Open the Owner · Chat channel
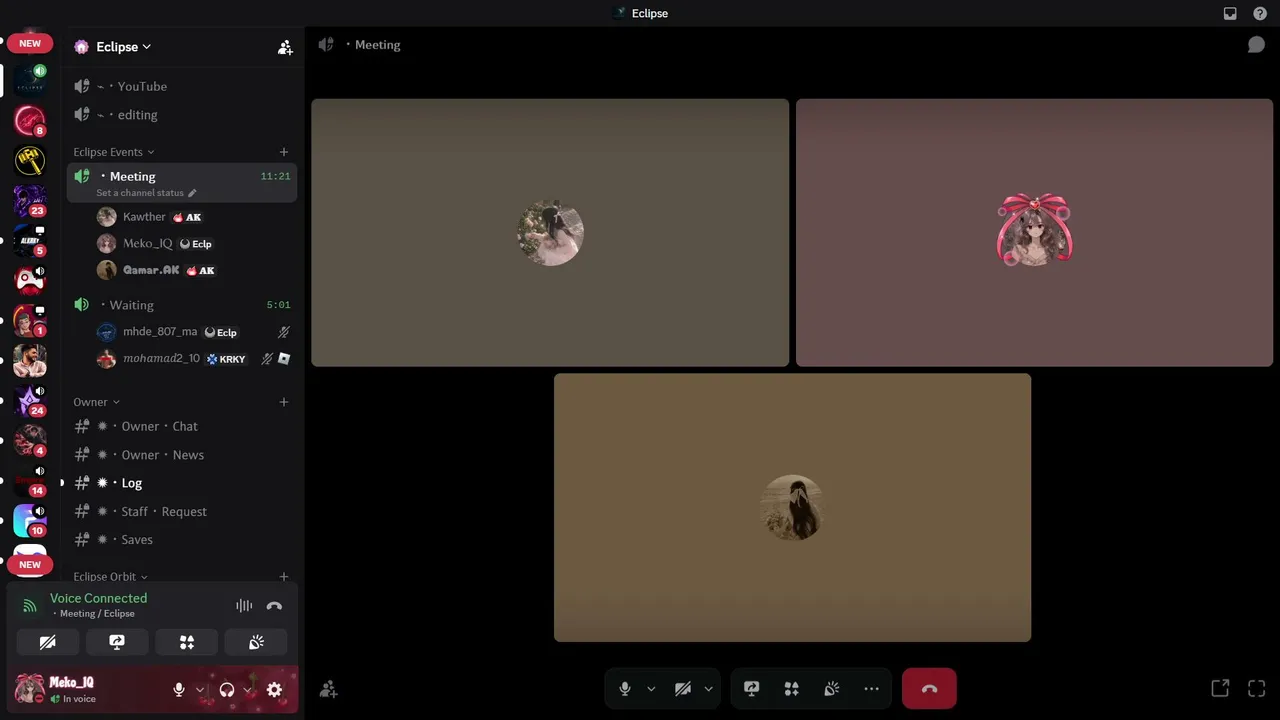Viewport: 1280px width, 720px height. [182, 426]
